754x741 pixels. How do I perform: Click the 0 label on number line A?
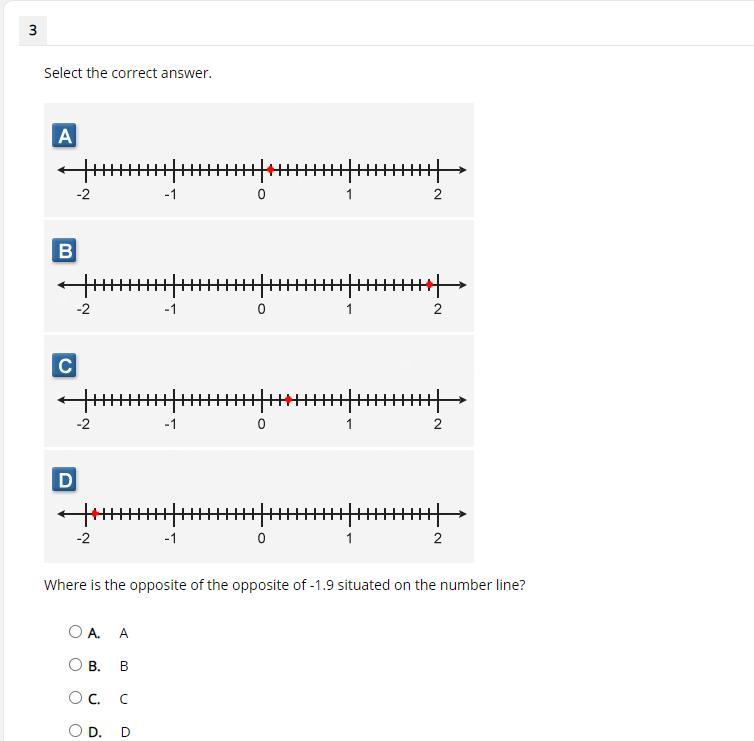(x=261, y=194)
